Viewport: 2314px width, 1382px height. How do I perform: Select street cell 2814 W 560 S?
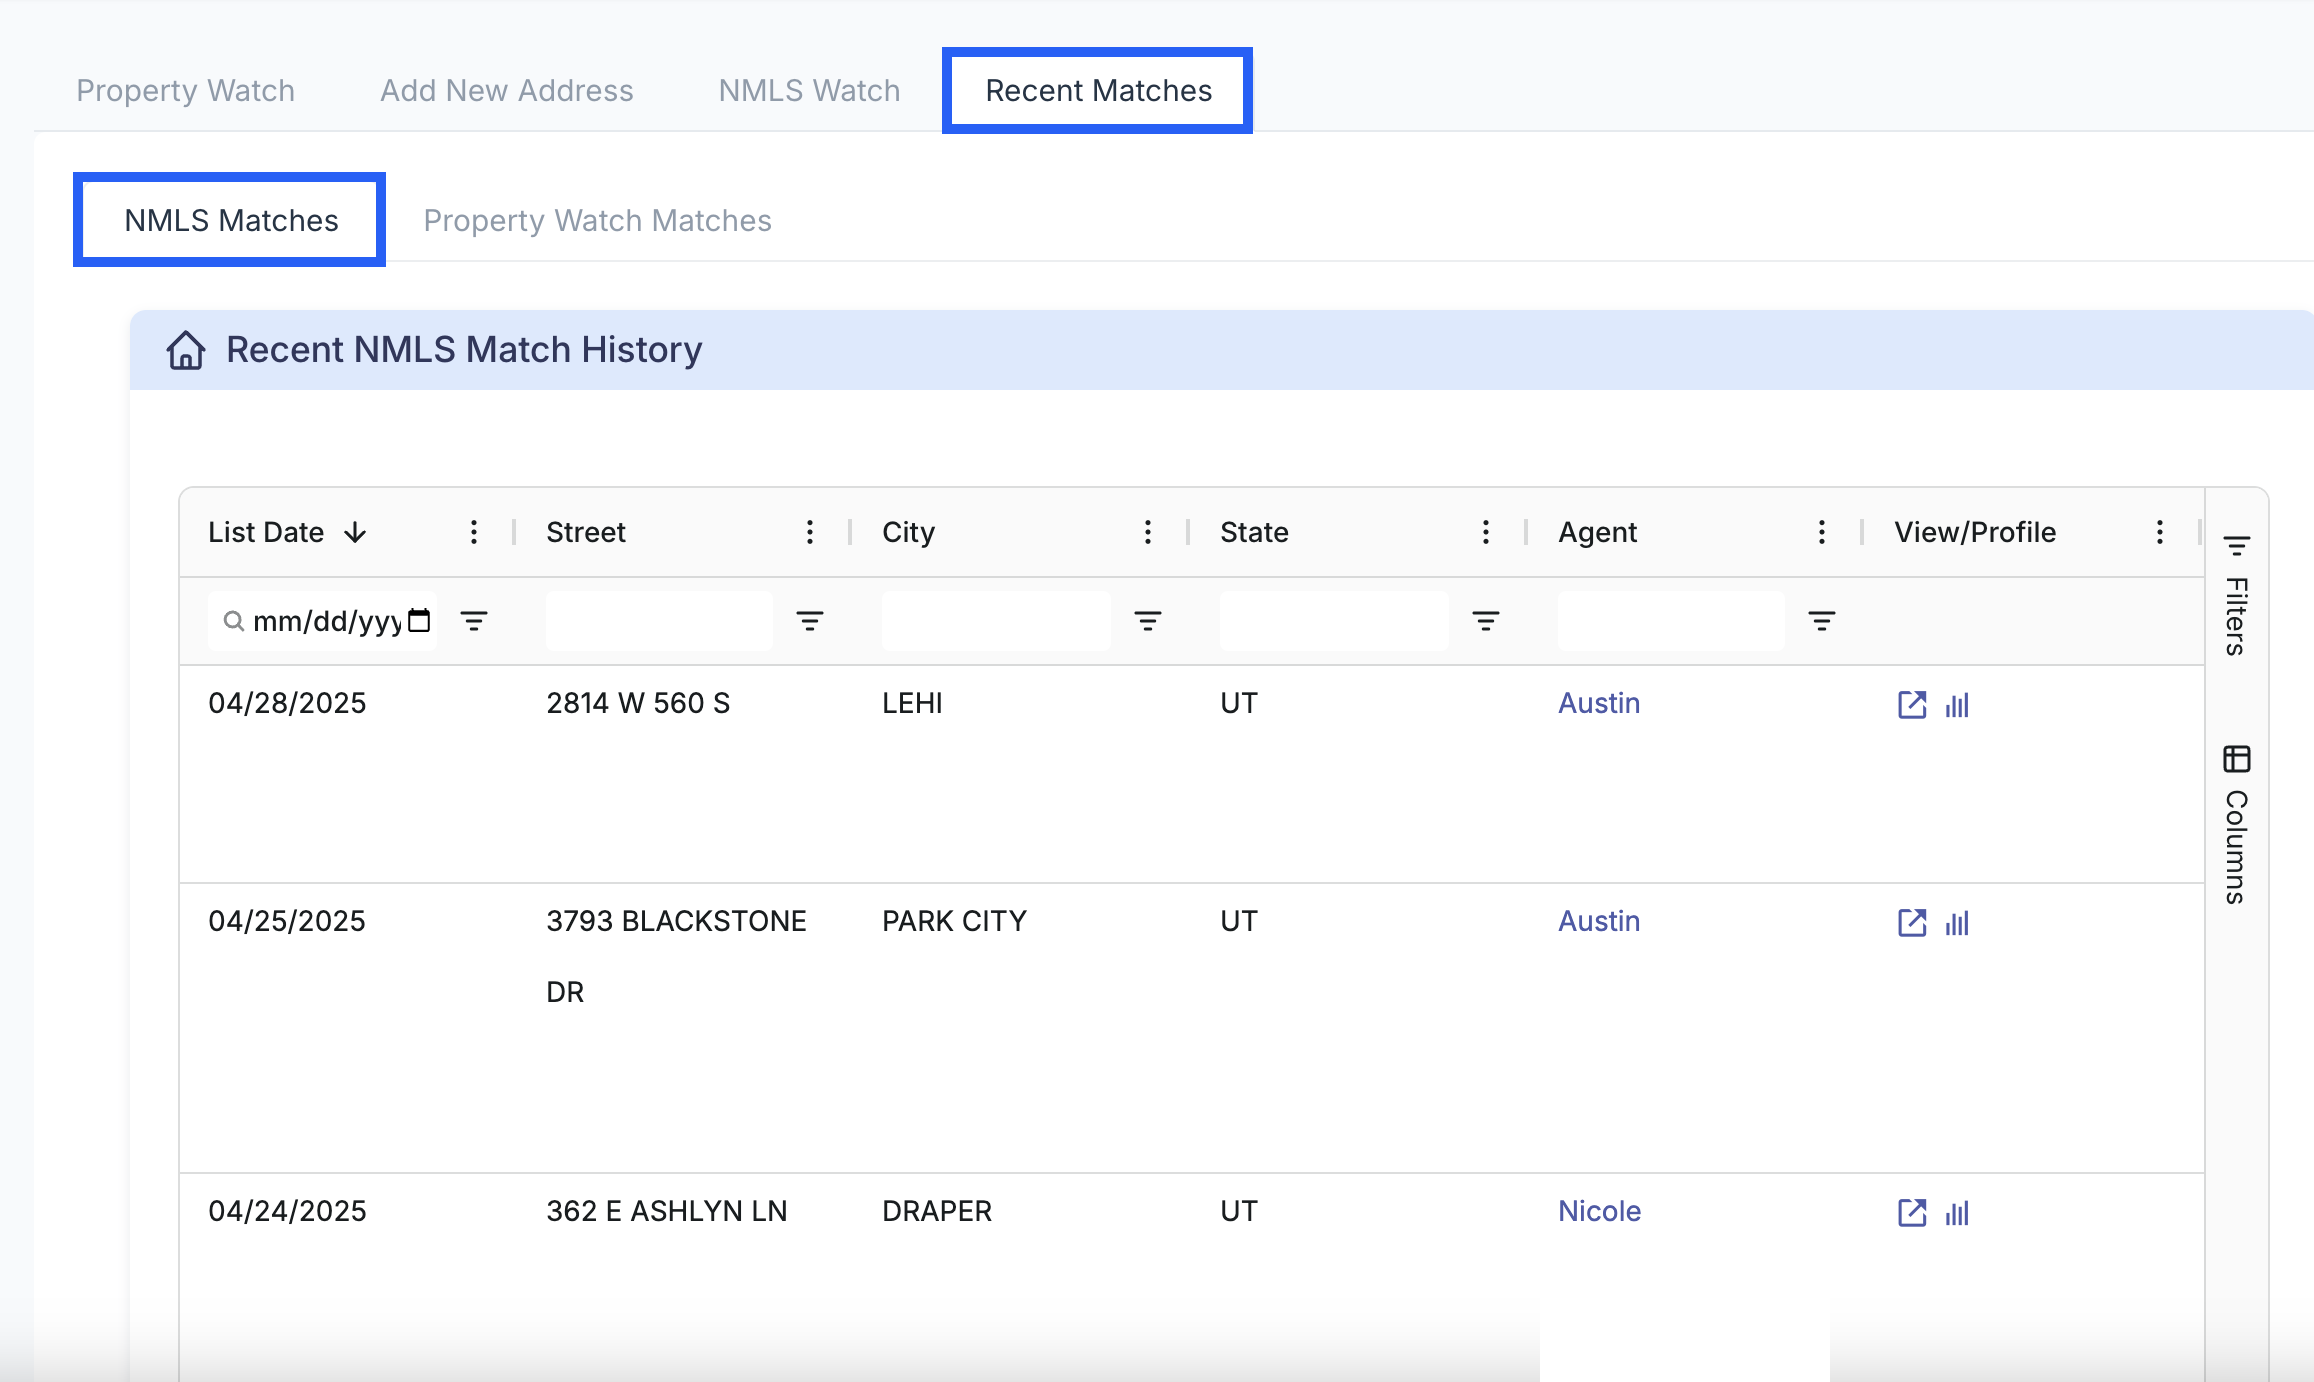click(x=638, y=703)
